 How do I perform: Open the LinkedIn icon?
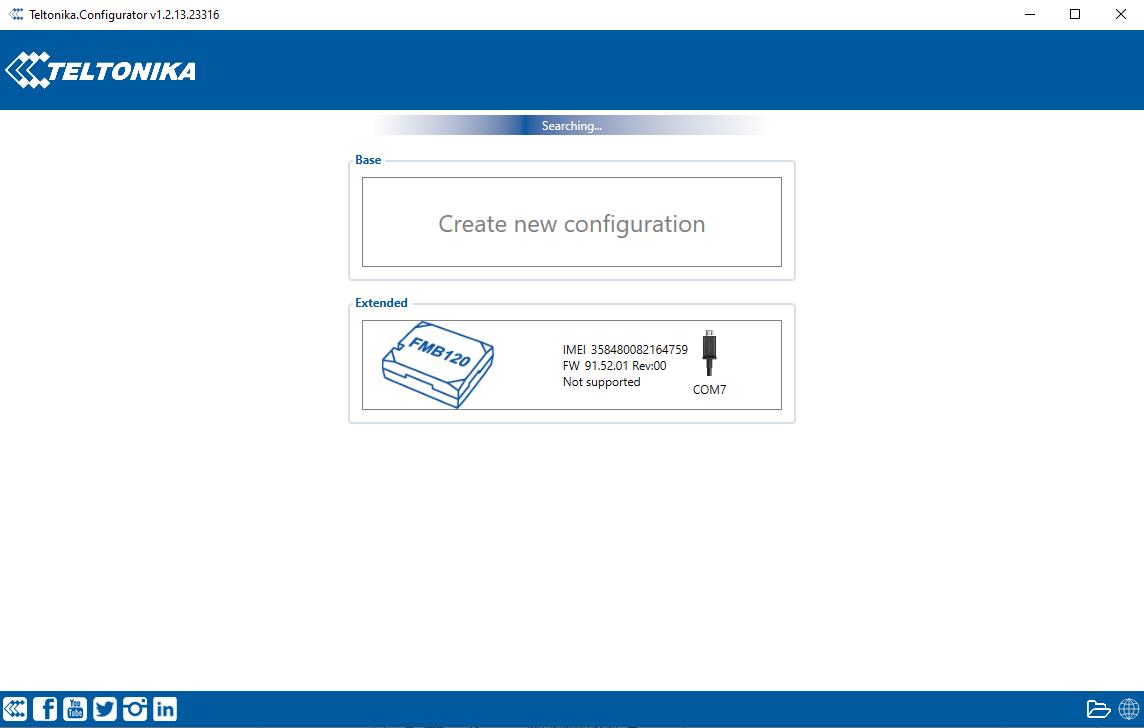pos(165,709)
